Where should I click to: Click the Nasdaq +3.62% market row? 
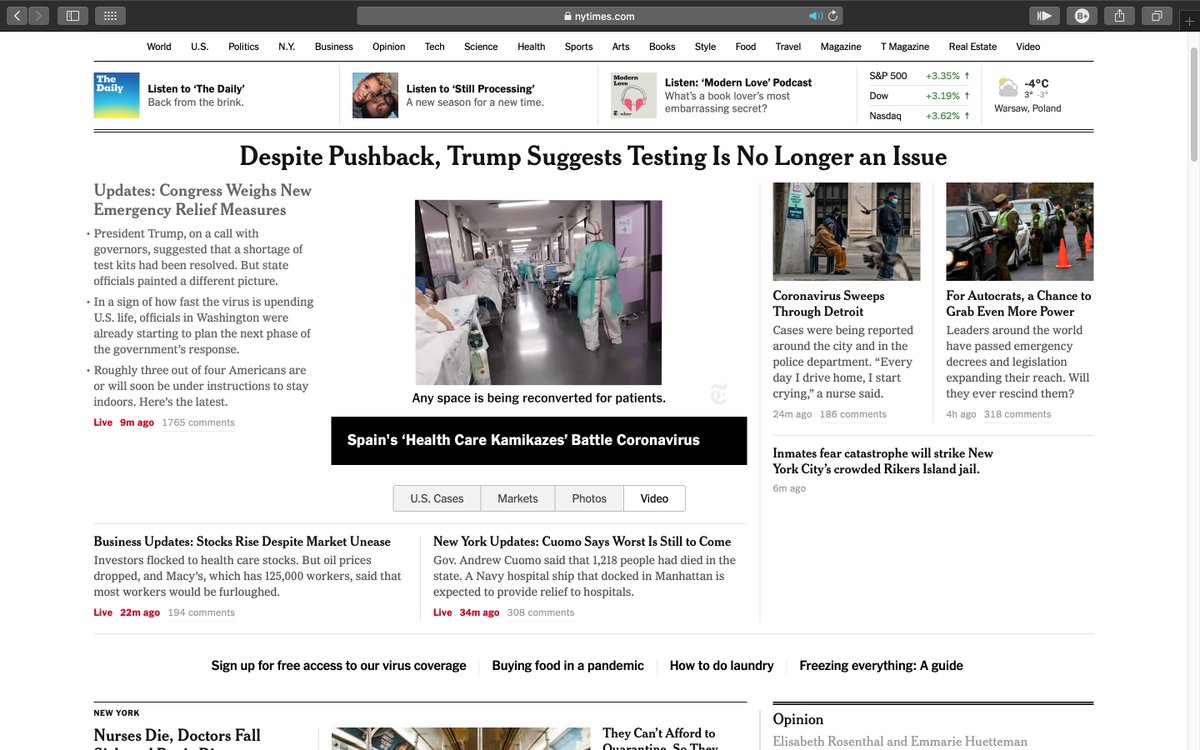[x=920, y=116]
